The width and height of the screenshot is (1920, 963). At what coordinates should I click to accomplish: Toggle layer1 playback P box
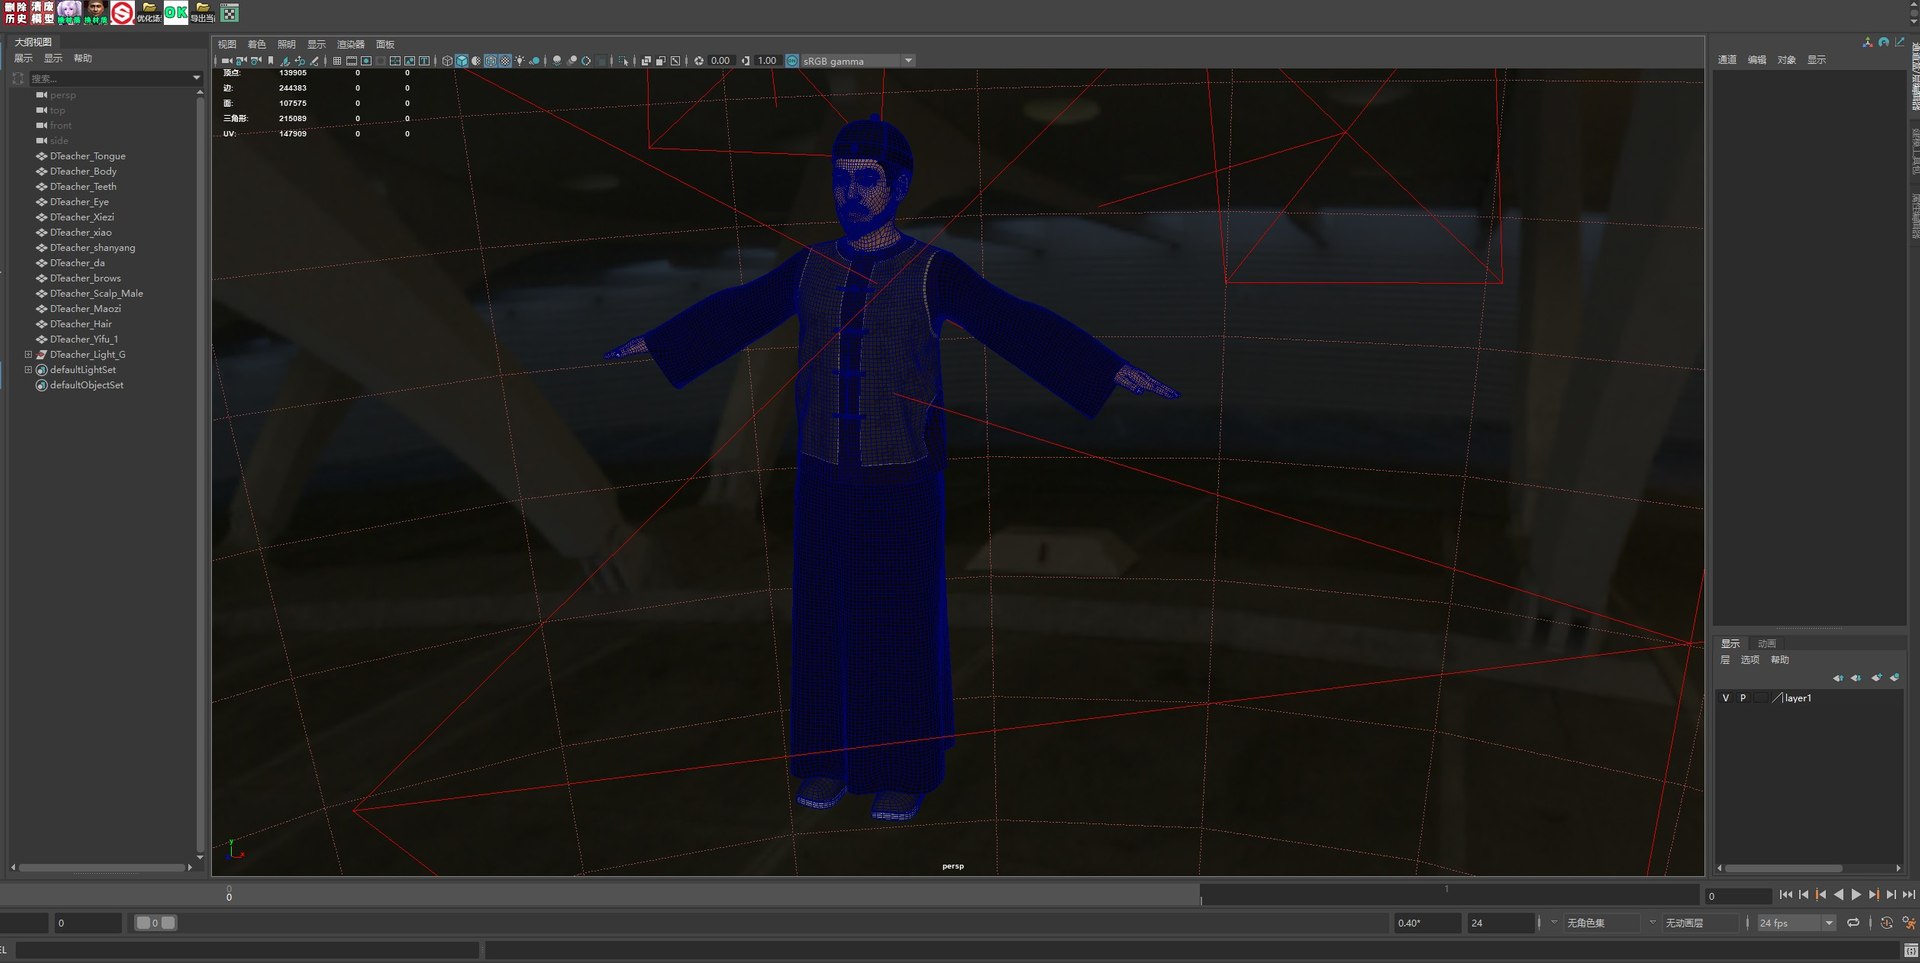(1743, 698)
